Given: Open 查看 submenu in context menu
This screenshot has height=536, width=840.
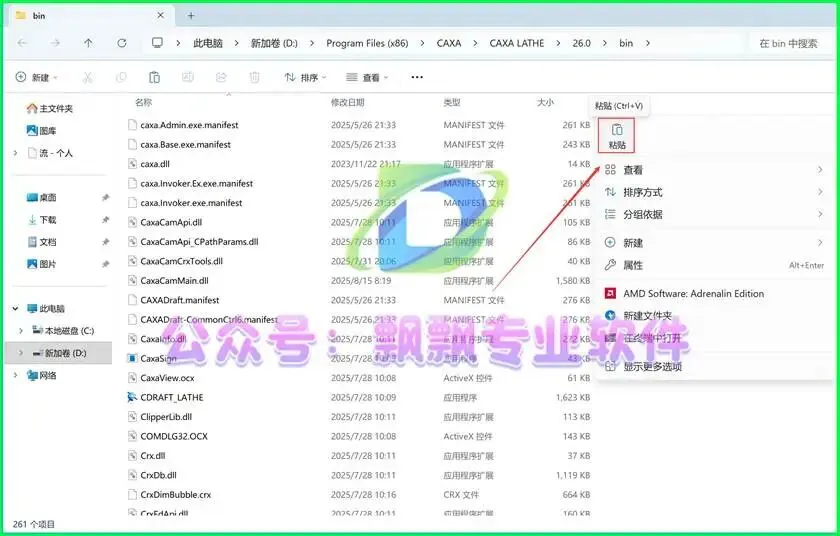Looking at the screenshot, I should pos(714,170).
